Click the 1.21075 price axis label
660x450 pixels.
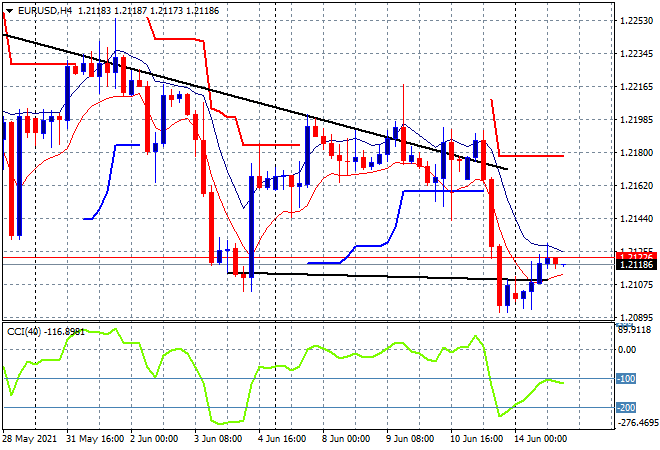(637, 285)
